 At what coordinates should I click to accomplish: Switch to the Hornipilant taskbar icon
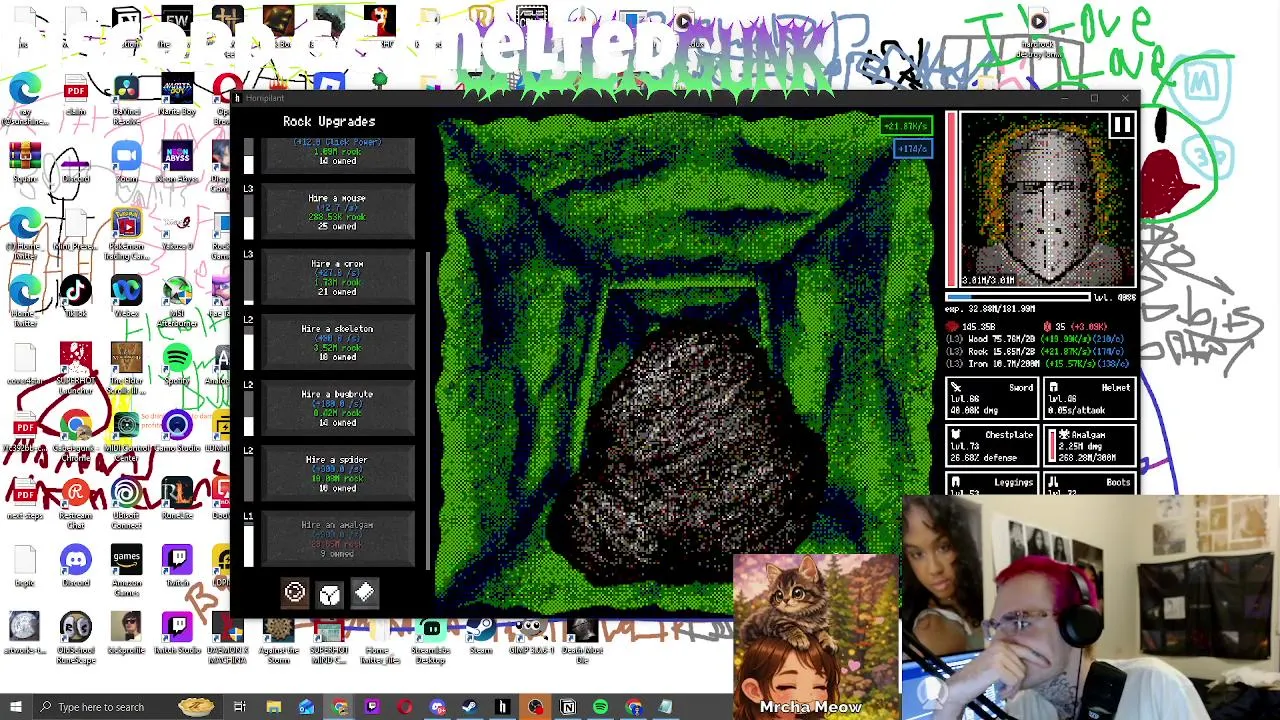coord(502,707)
